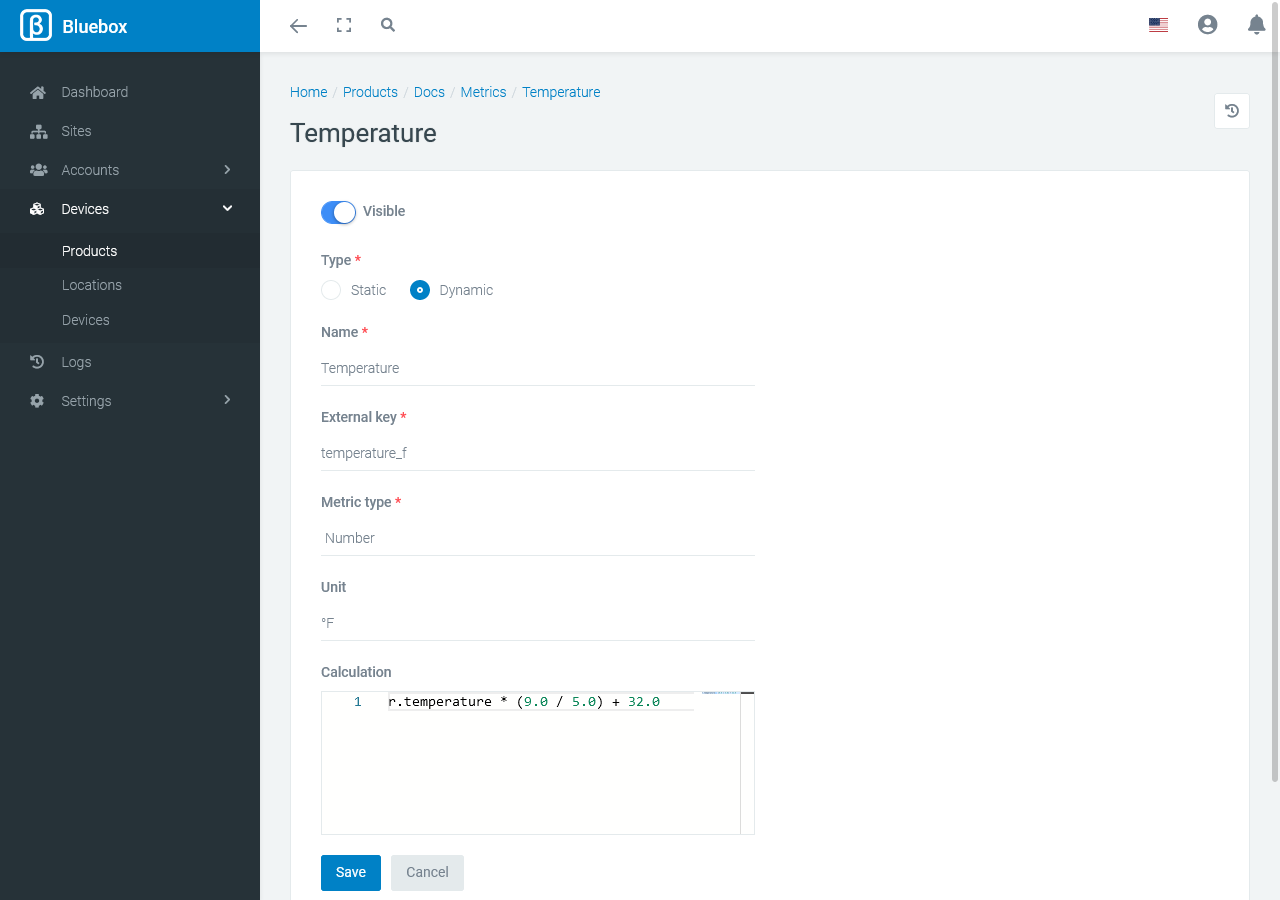
Task: Open Logs from the sidebar
Action: pos(76,362)
